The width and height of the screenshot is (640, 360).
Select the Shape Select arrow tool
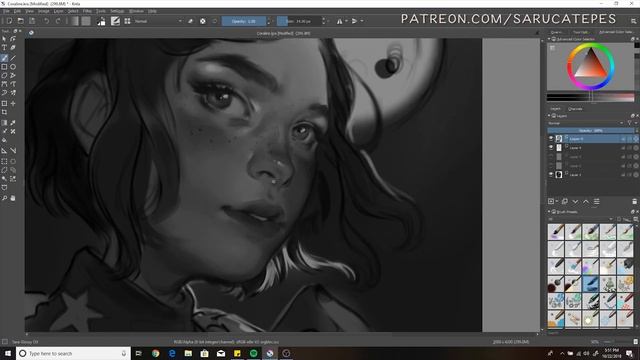click(x=4, y=39)
